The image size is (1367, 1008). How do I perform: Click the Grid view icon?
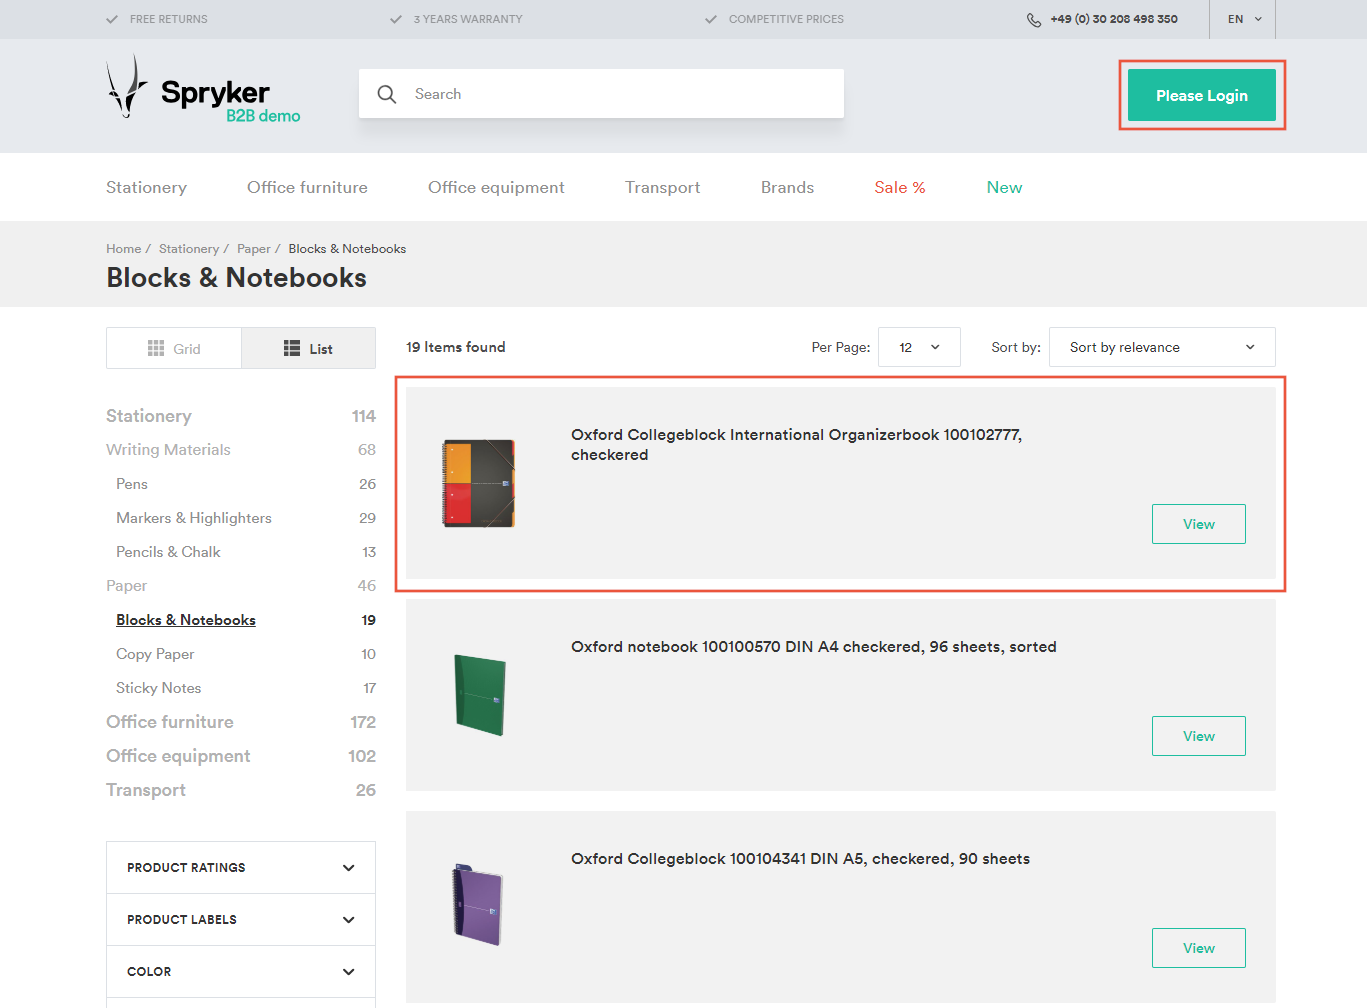(x=156, y=348)
